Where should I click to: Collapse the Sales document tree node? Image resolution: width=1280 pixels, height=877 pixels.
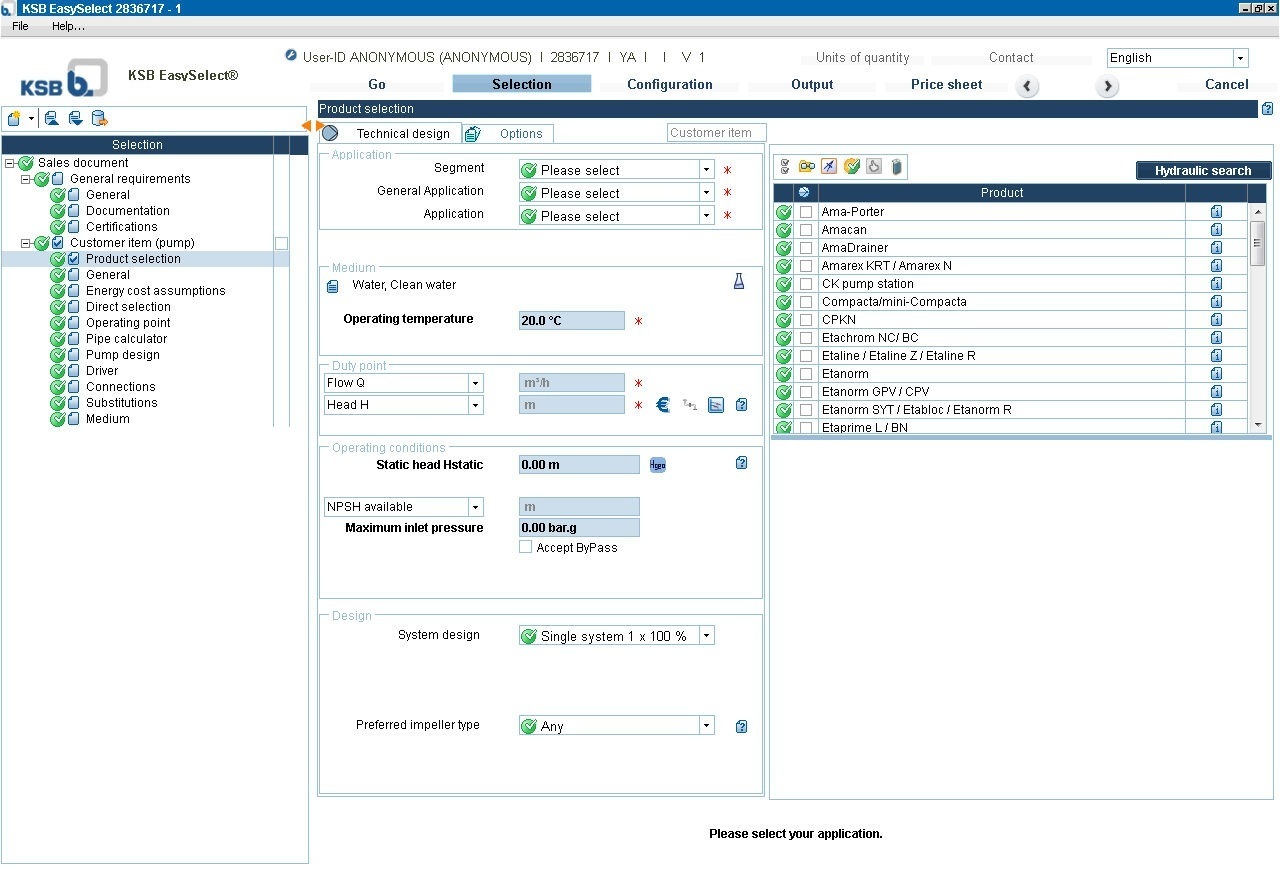10,163
